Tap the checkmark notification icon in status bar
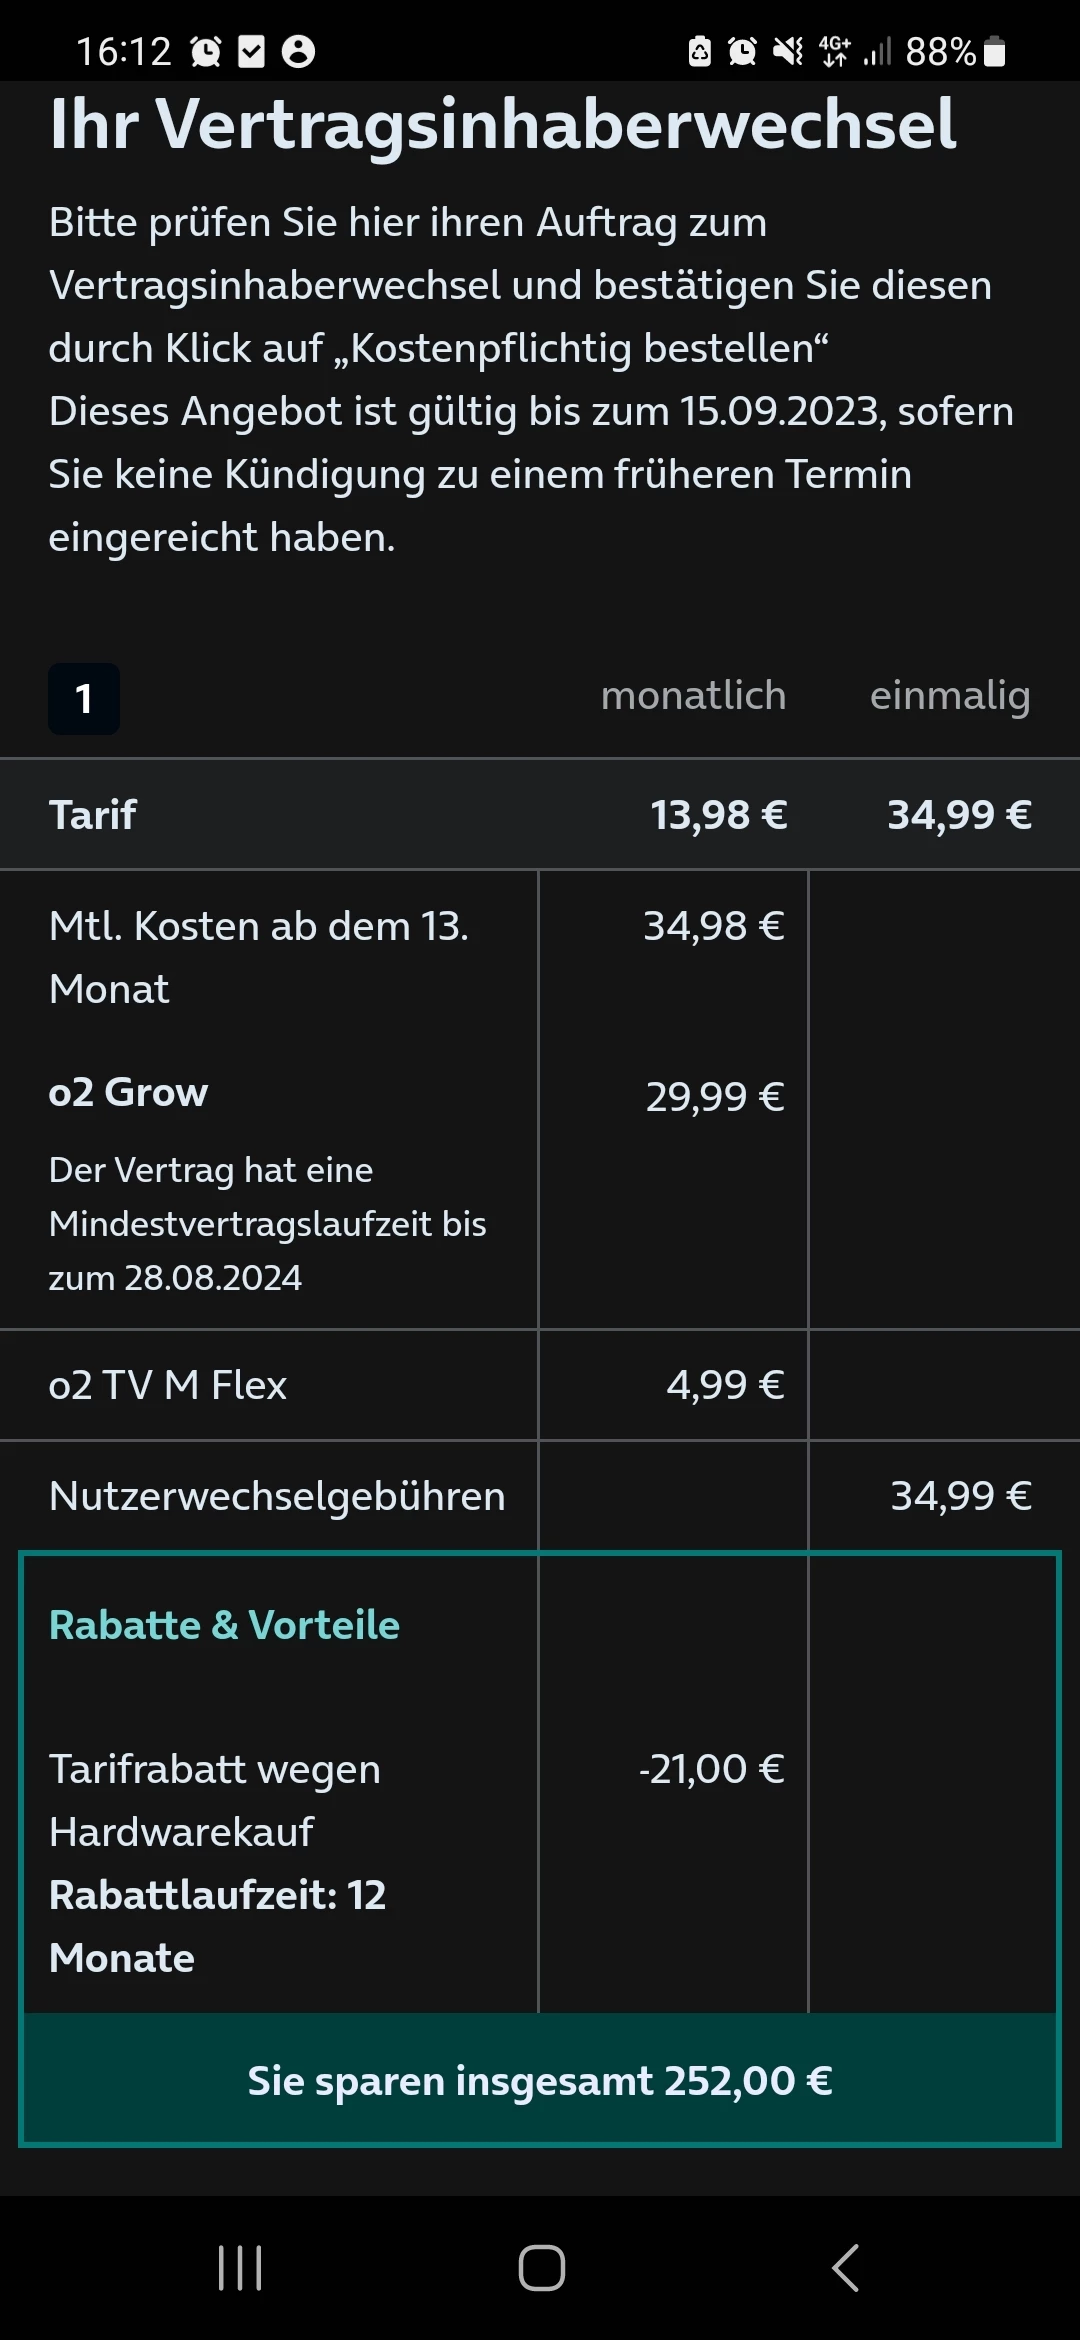The image size is (1080, 2340). (x=252, y=51)
